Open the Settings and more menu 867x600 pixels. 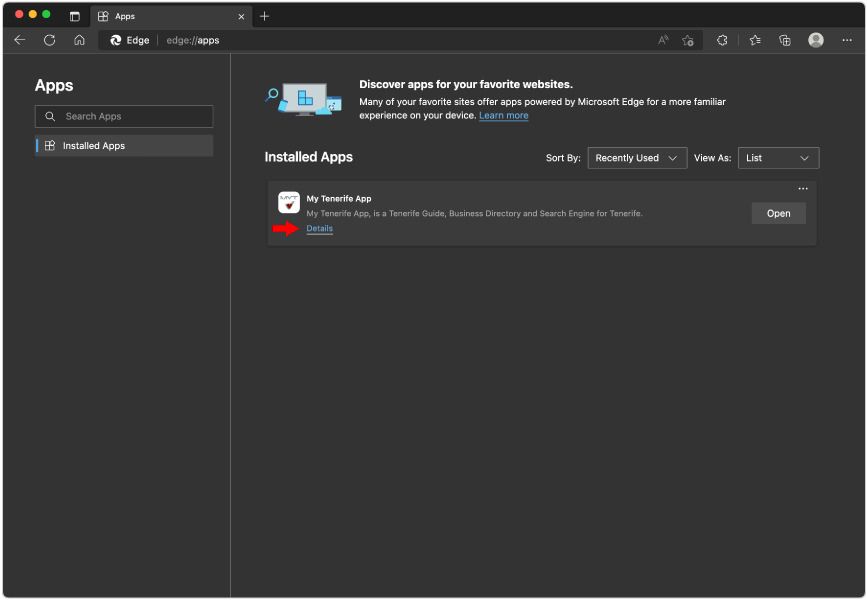tap(846, 40)
